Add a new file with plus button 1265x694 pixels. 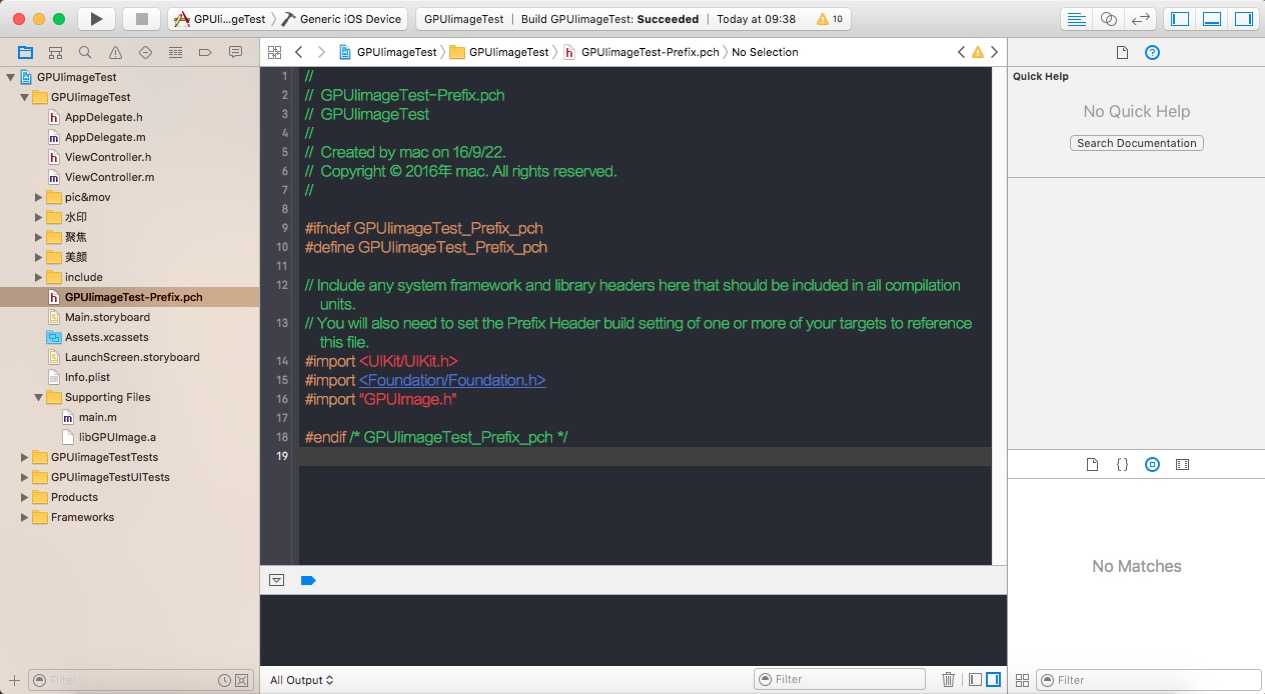point(13,680)
